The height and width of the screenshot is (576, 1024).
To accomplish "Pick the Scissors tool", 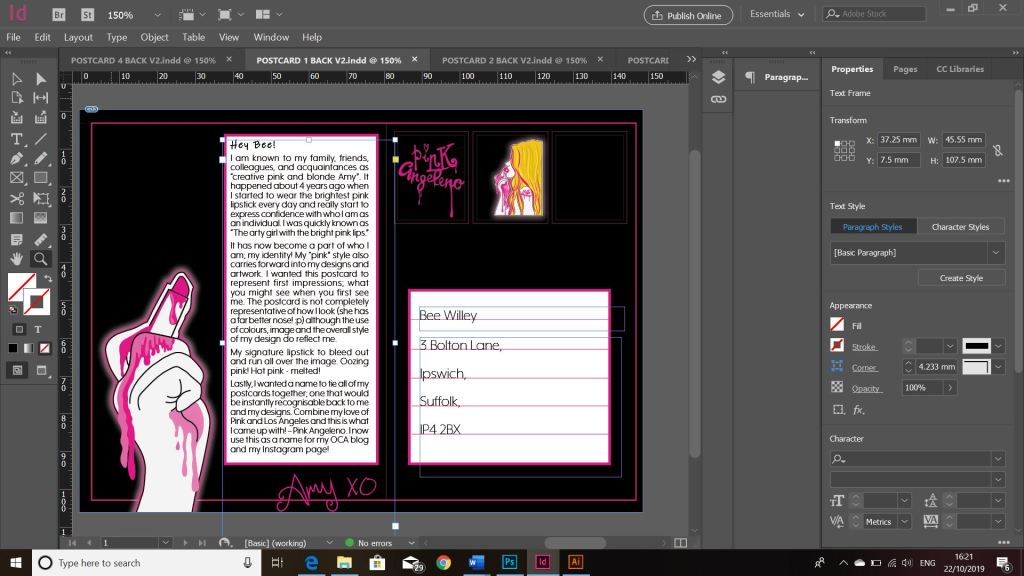I will click(17, 198).
